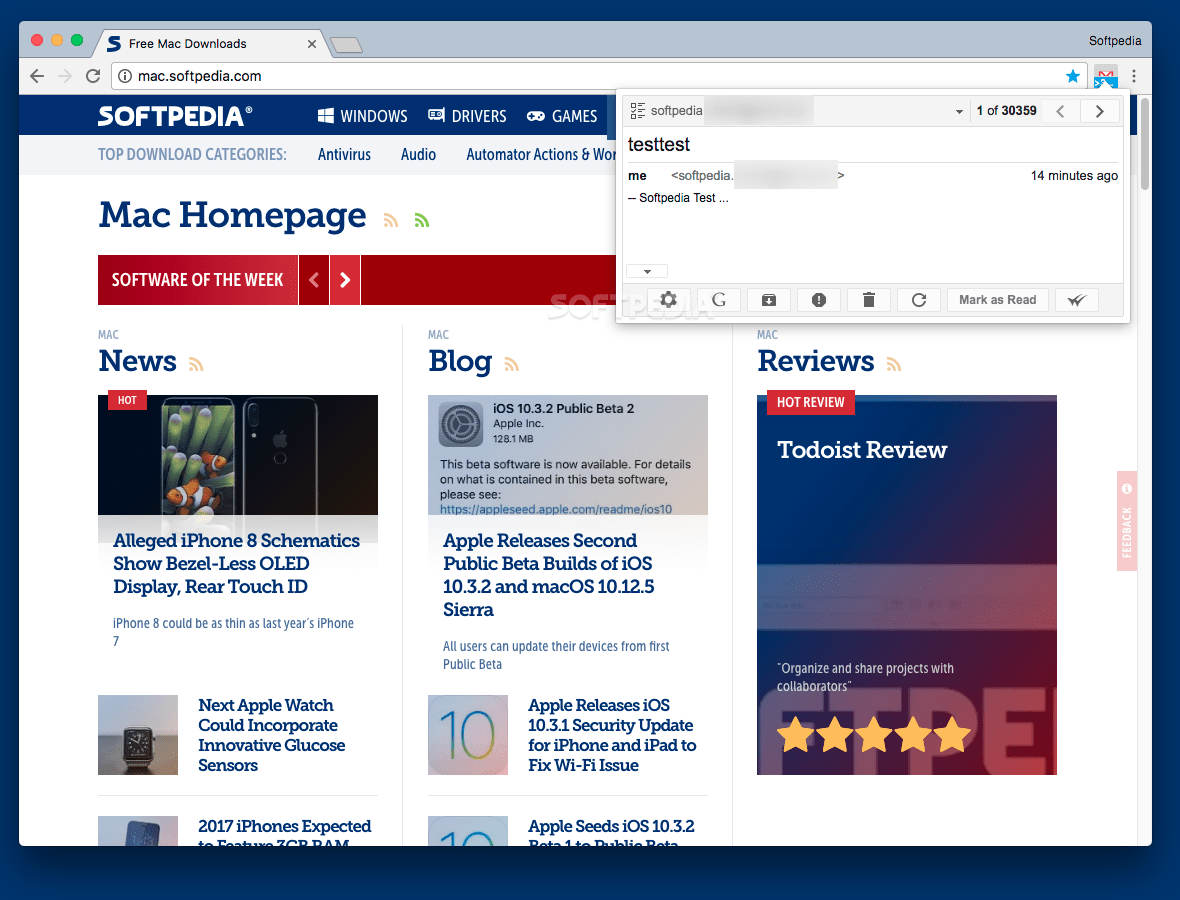Click the testtest email subject

coord(658,144)
